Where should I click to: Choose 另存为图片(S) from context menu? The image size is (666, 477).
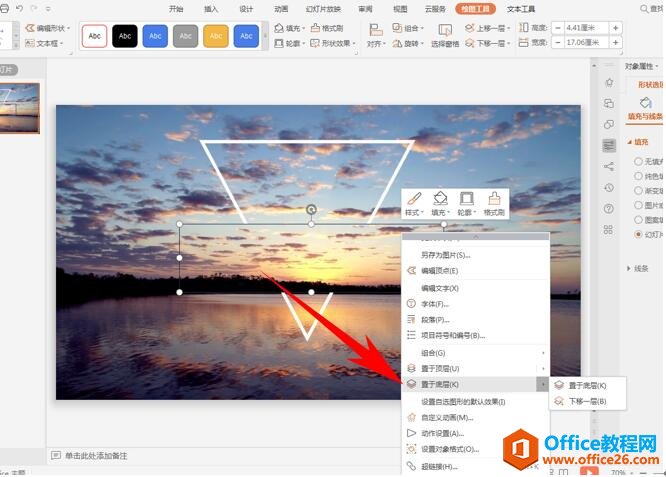click(475, 255)
